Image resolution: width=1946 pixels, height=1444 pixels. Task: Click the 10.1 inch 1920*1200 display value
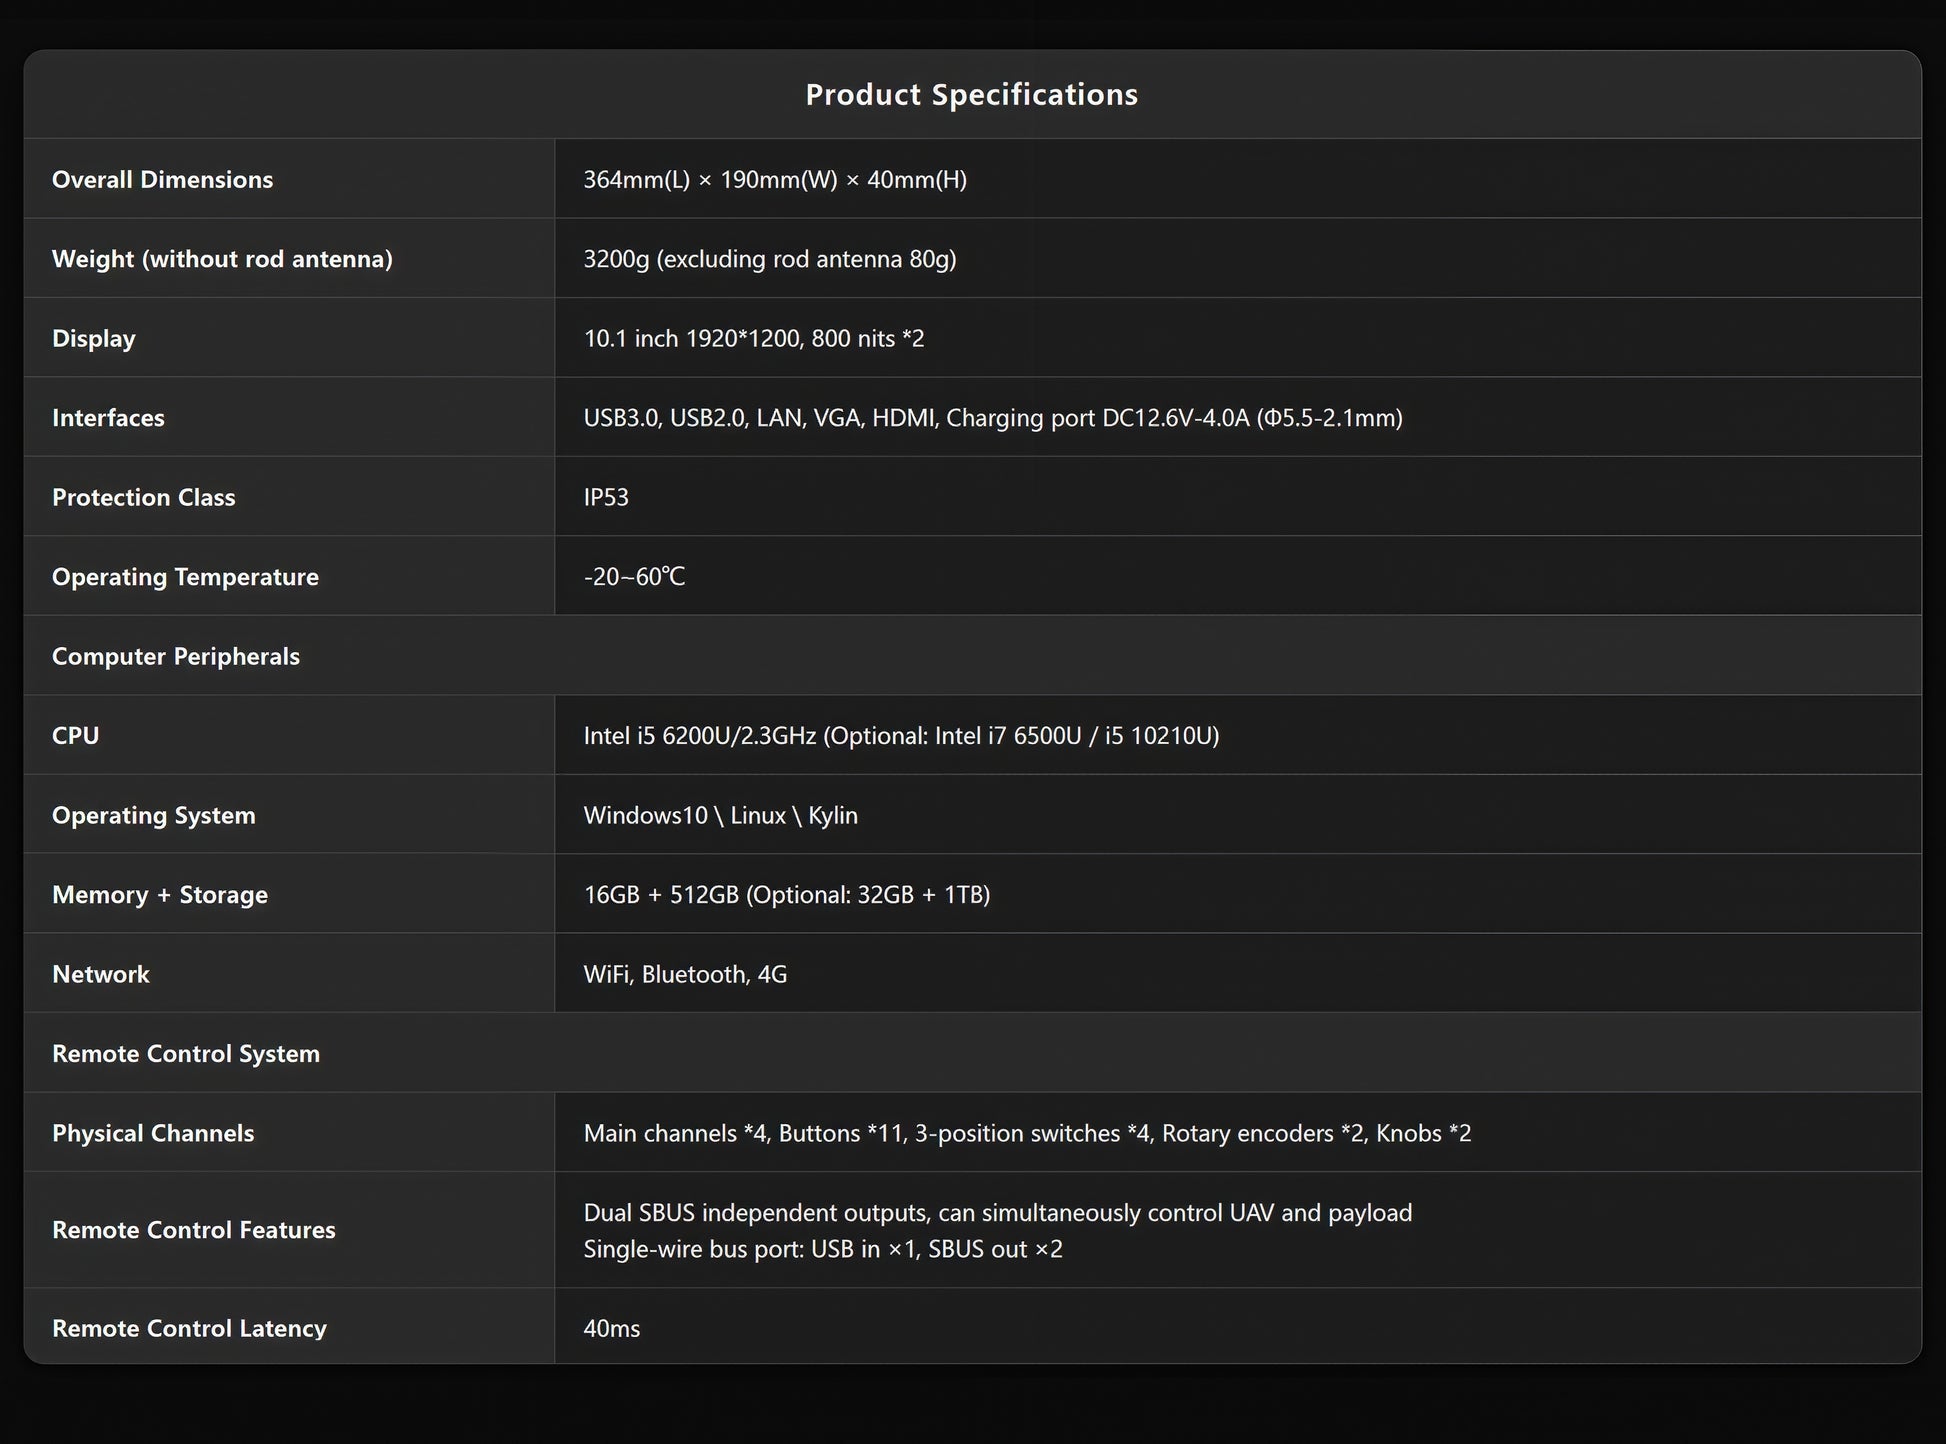point(754,339)
